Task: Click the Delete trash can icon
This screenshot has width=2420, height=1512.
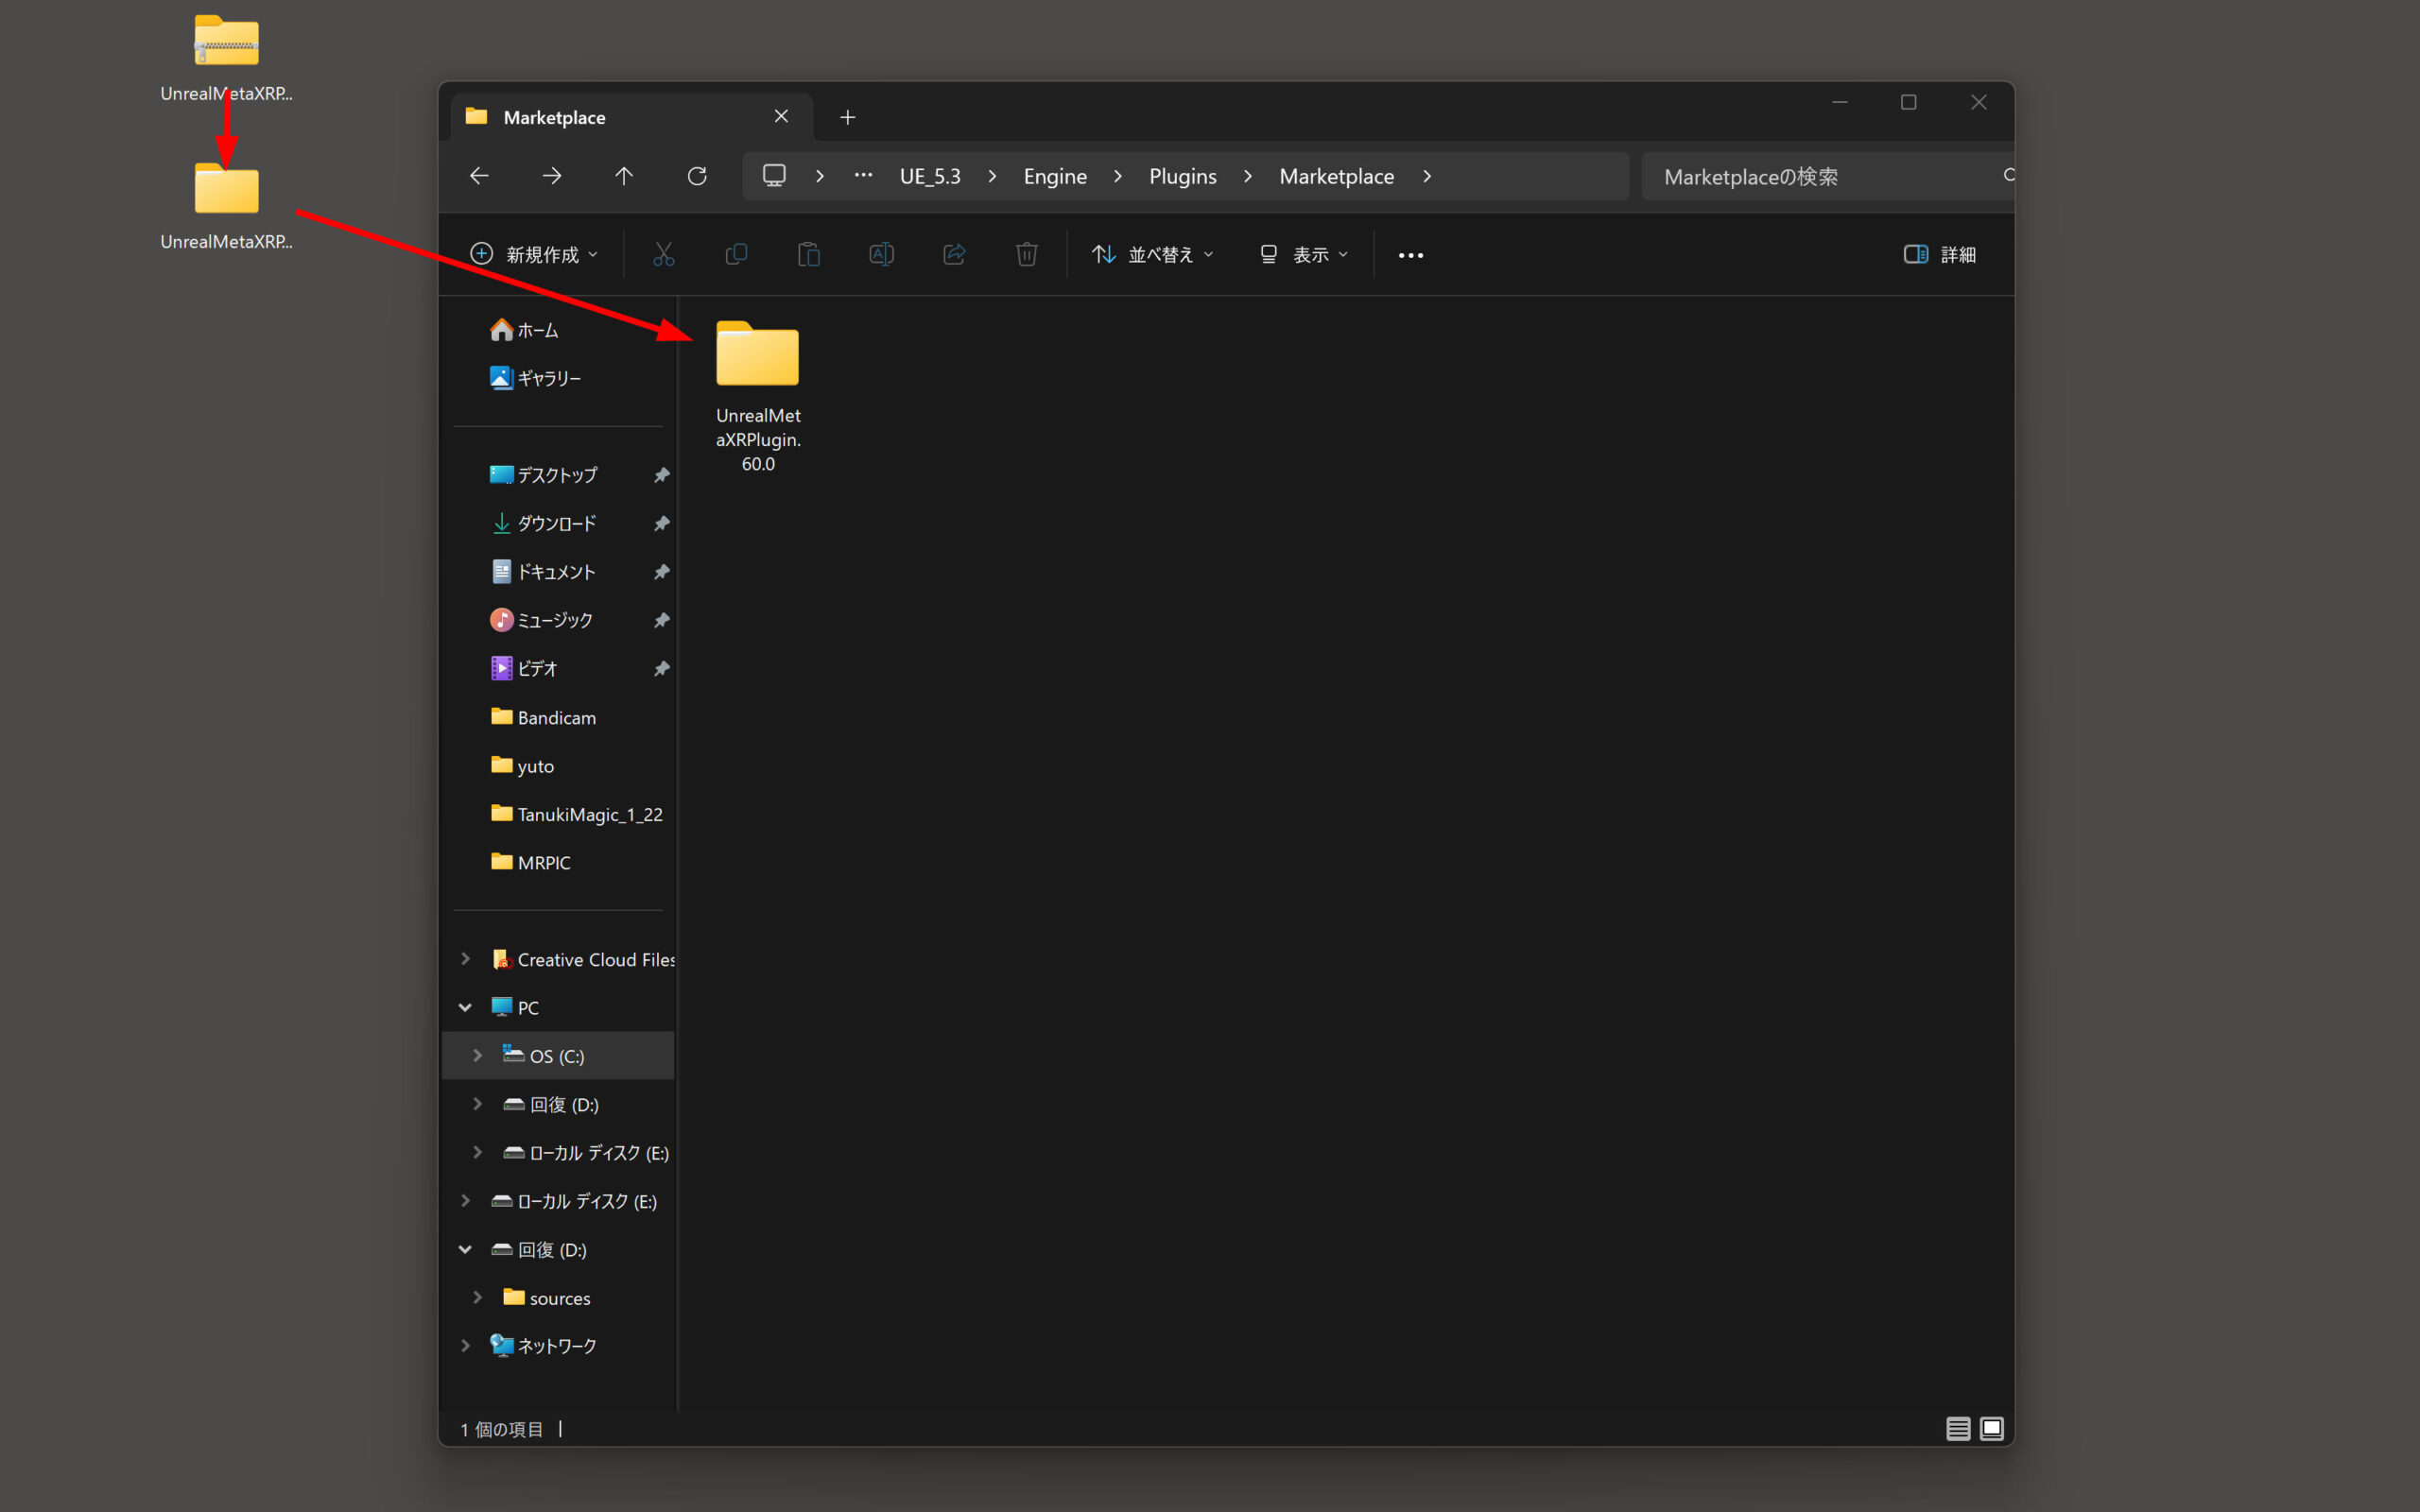Action: [1026, 255]
